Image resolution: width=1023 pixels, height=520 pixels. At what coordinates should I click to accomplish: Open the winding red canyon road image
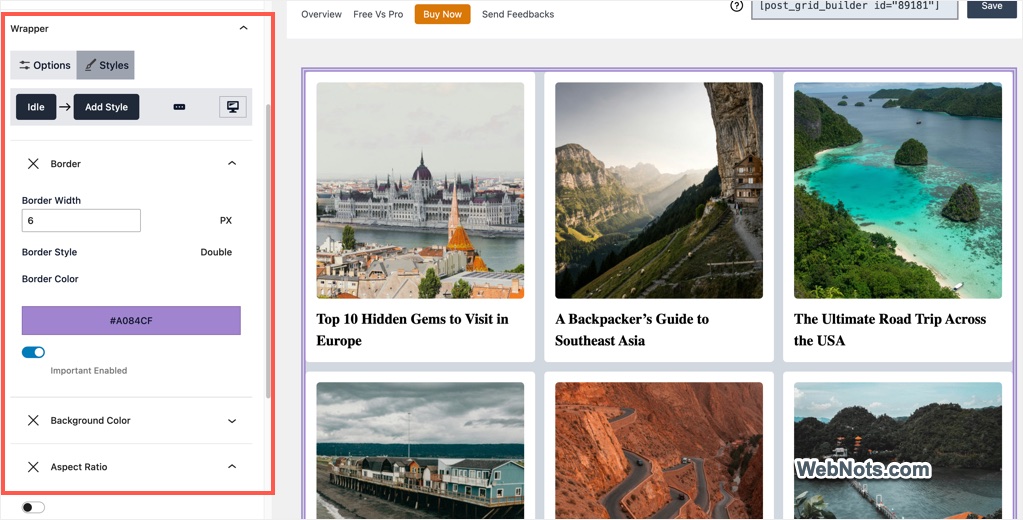[659, 451]
